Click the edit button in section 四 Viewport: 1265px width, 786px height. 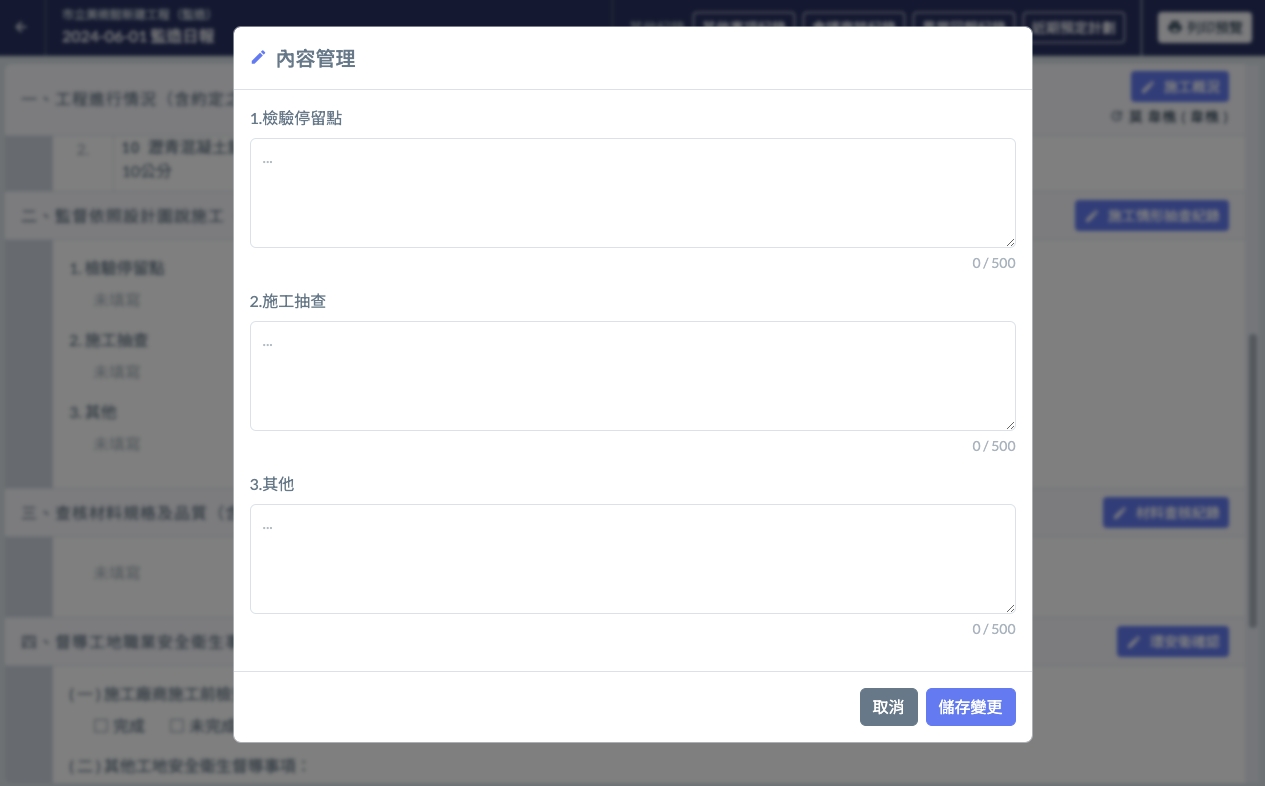click(1172, 642)
